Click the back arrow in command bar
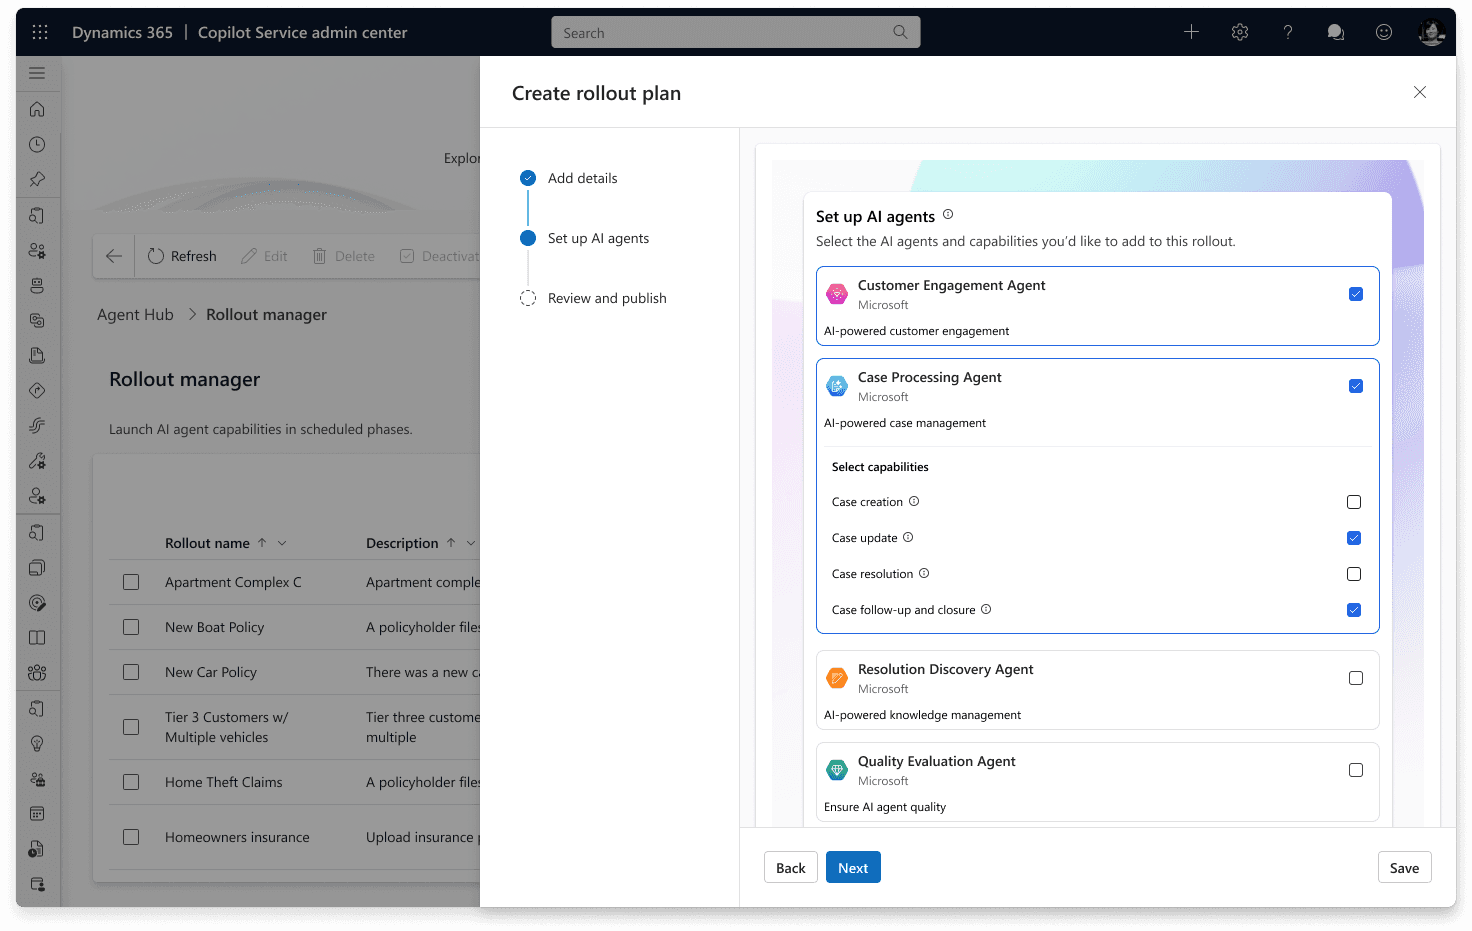This screenshot has width=1472, height=931. pyautogui.click(x=114, y=256)
